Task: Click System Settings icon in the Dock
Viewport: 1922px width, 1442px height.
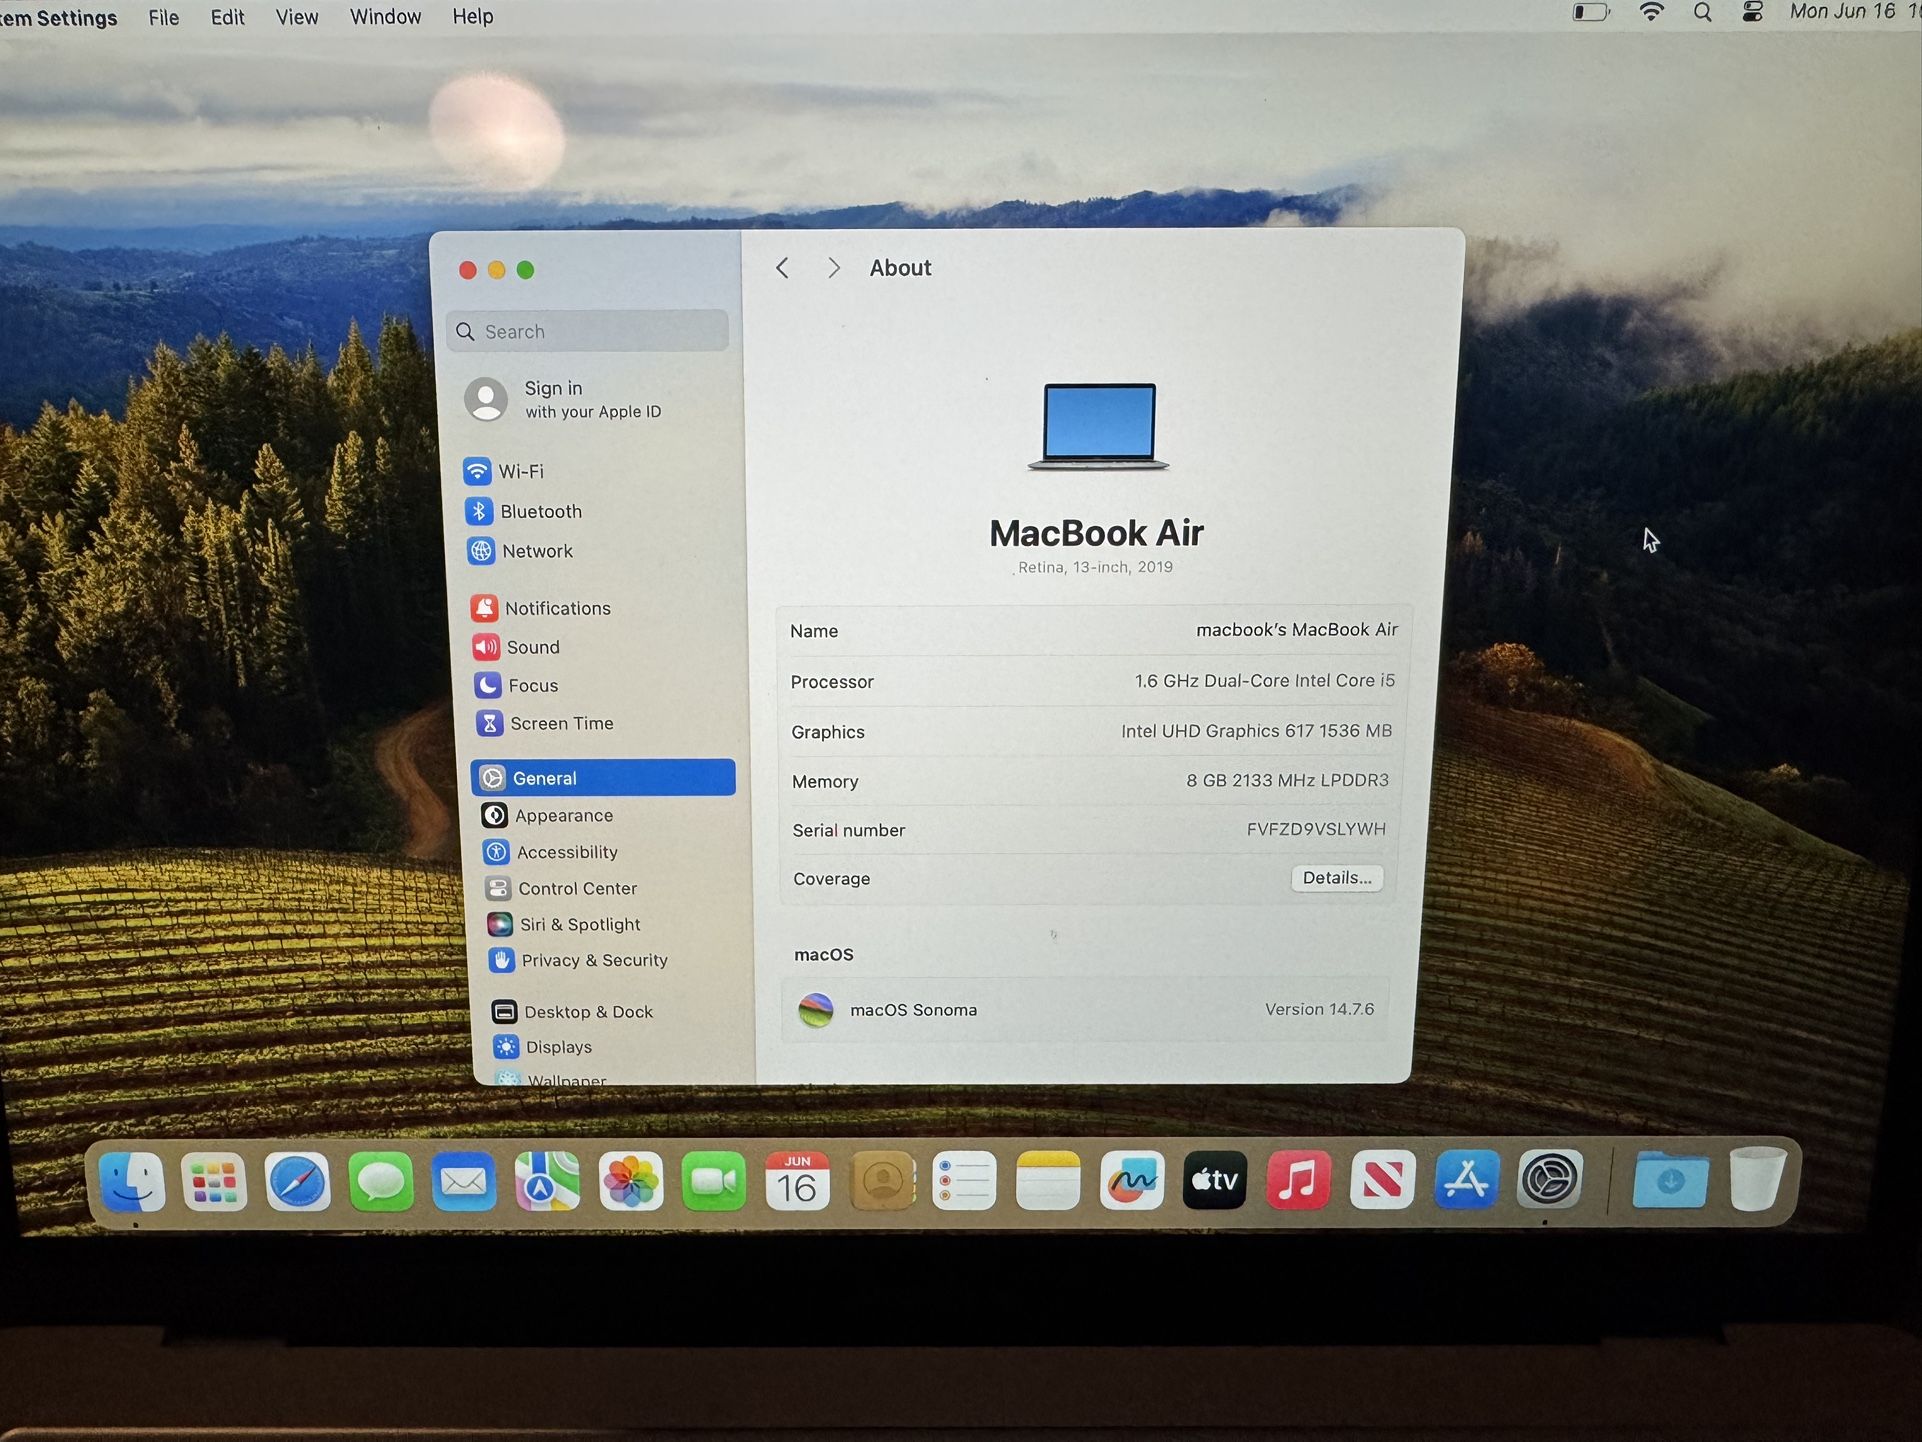Action: click(x=1550, y=1180)
